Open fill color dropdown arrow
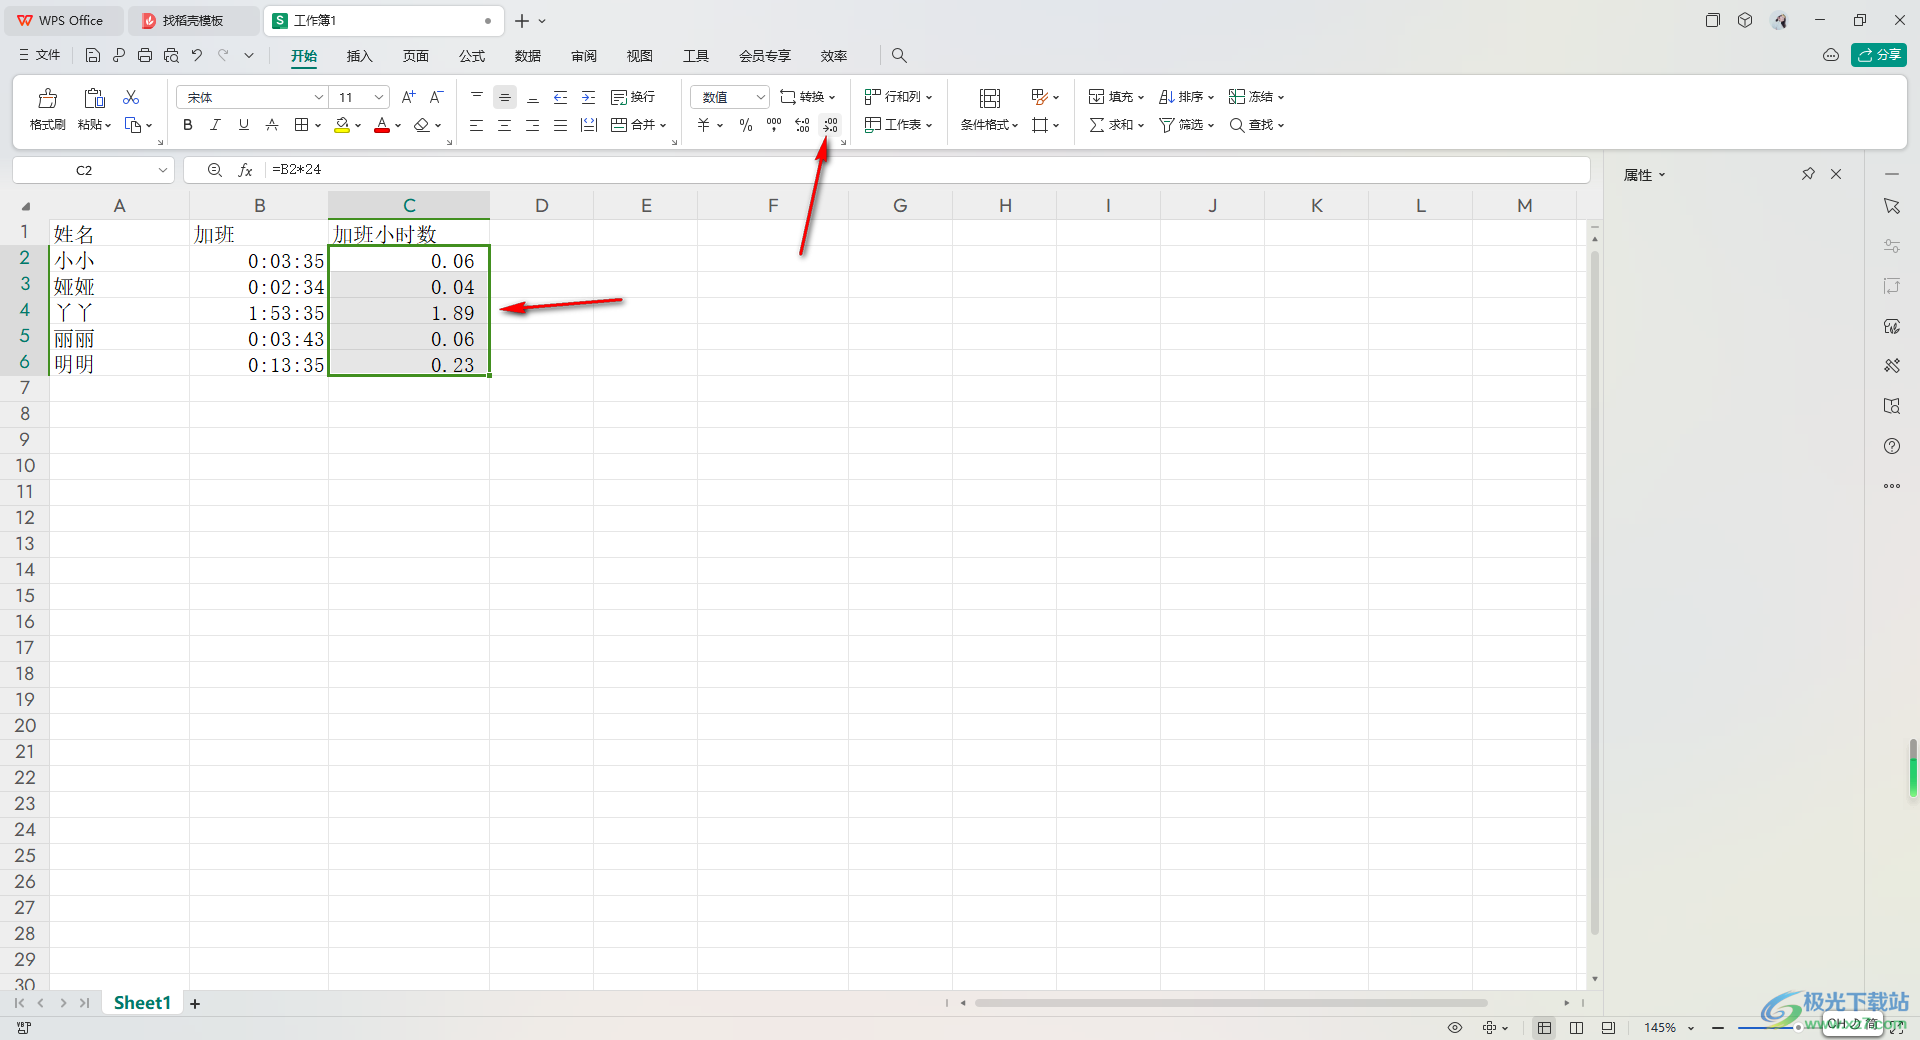1920x1040 pixels. tap(358, 126)
